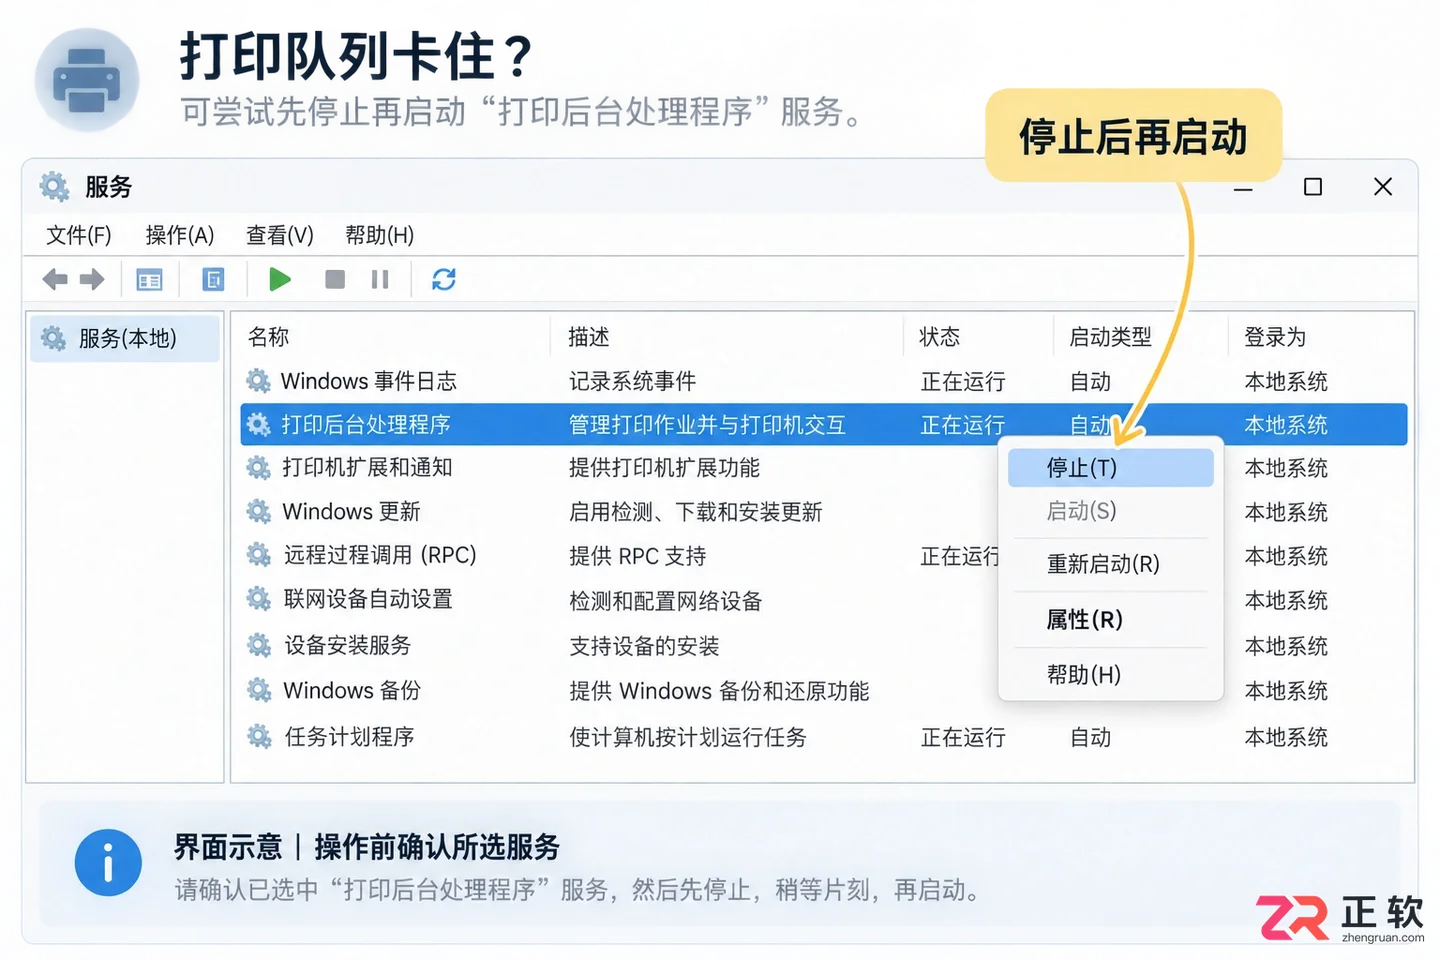Image resolution: width=1440 pixels, height=960 pixels.
Task: Select the Windows 事件日志 service name
Action: [369, 381]
